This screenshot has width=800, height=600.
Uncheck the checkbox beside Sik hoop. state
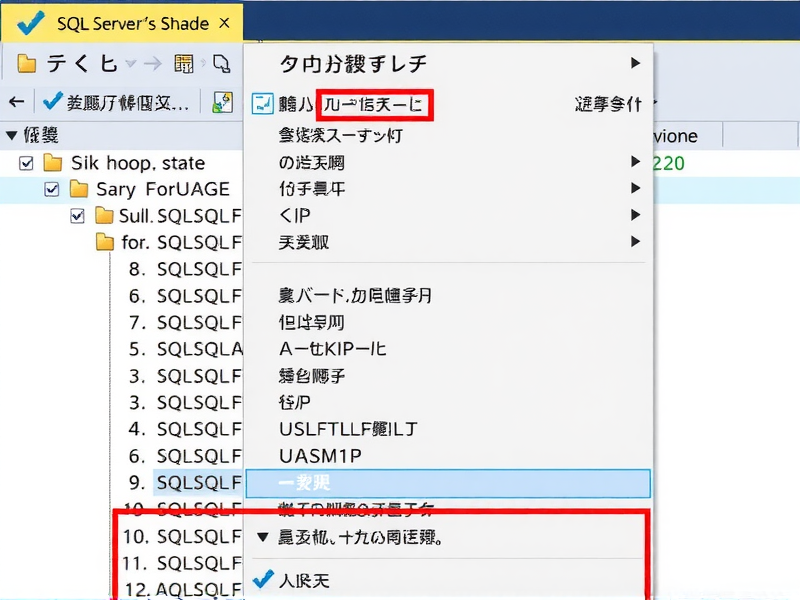[x=24, y=163]
